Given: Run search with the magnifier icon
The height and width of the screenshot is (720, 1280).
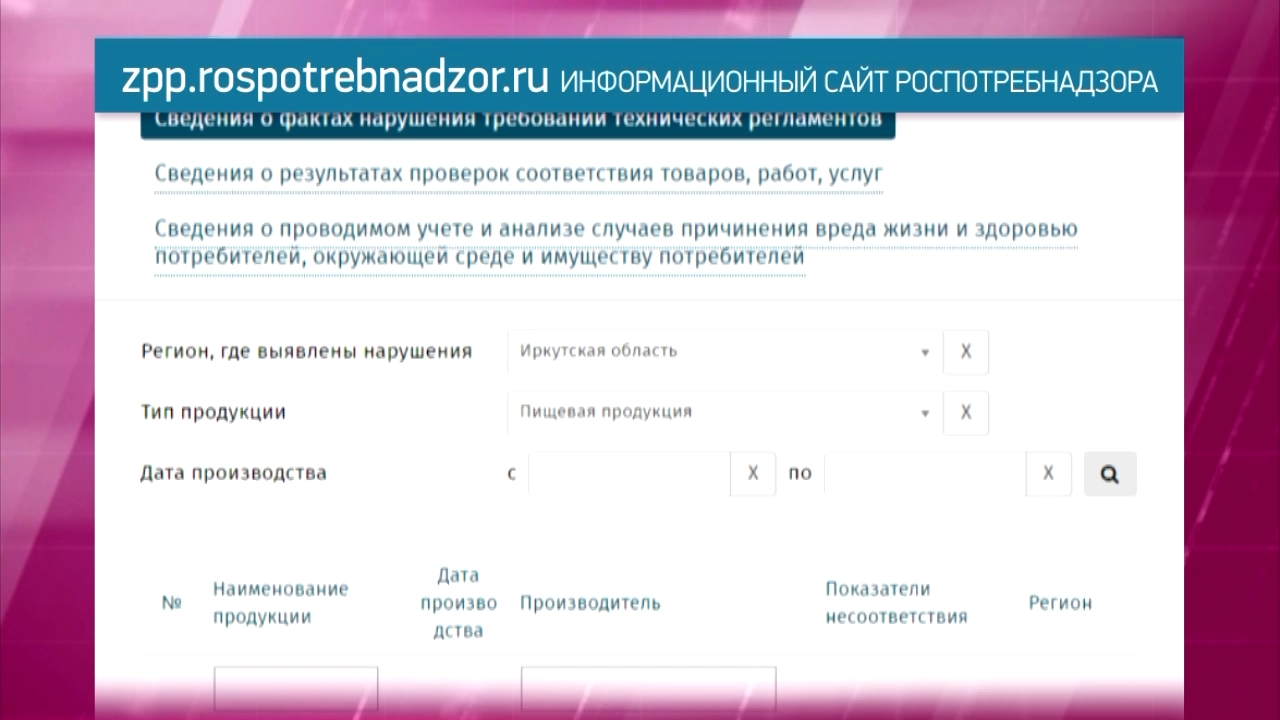Looking at the screenshot, I should pos(1110,474).
